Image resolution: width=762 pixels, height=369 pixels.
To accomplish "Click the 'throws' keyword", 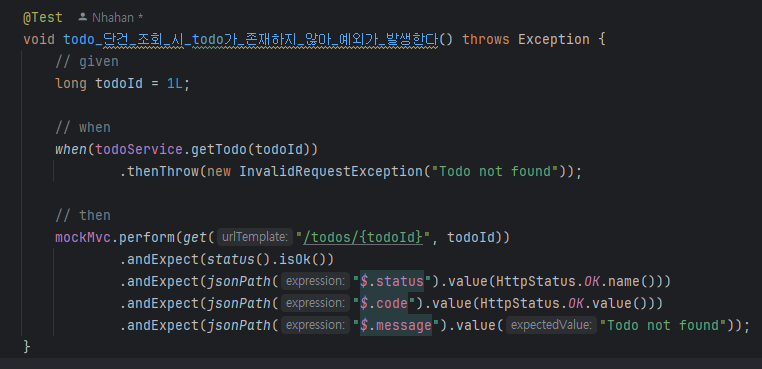I will tap(486, 39).
